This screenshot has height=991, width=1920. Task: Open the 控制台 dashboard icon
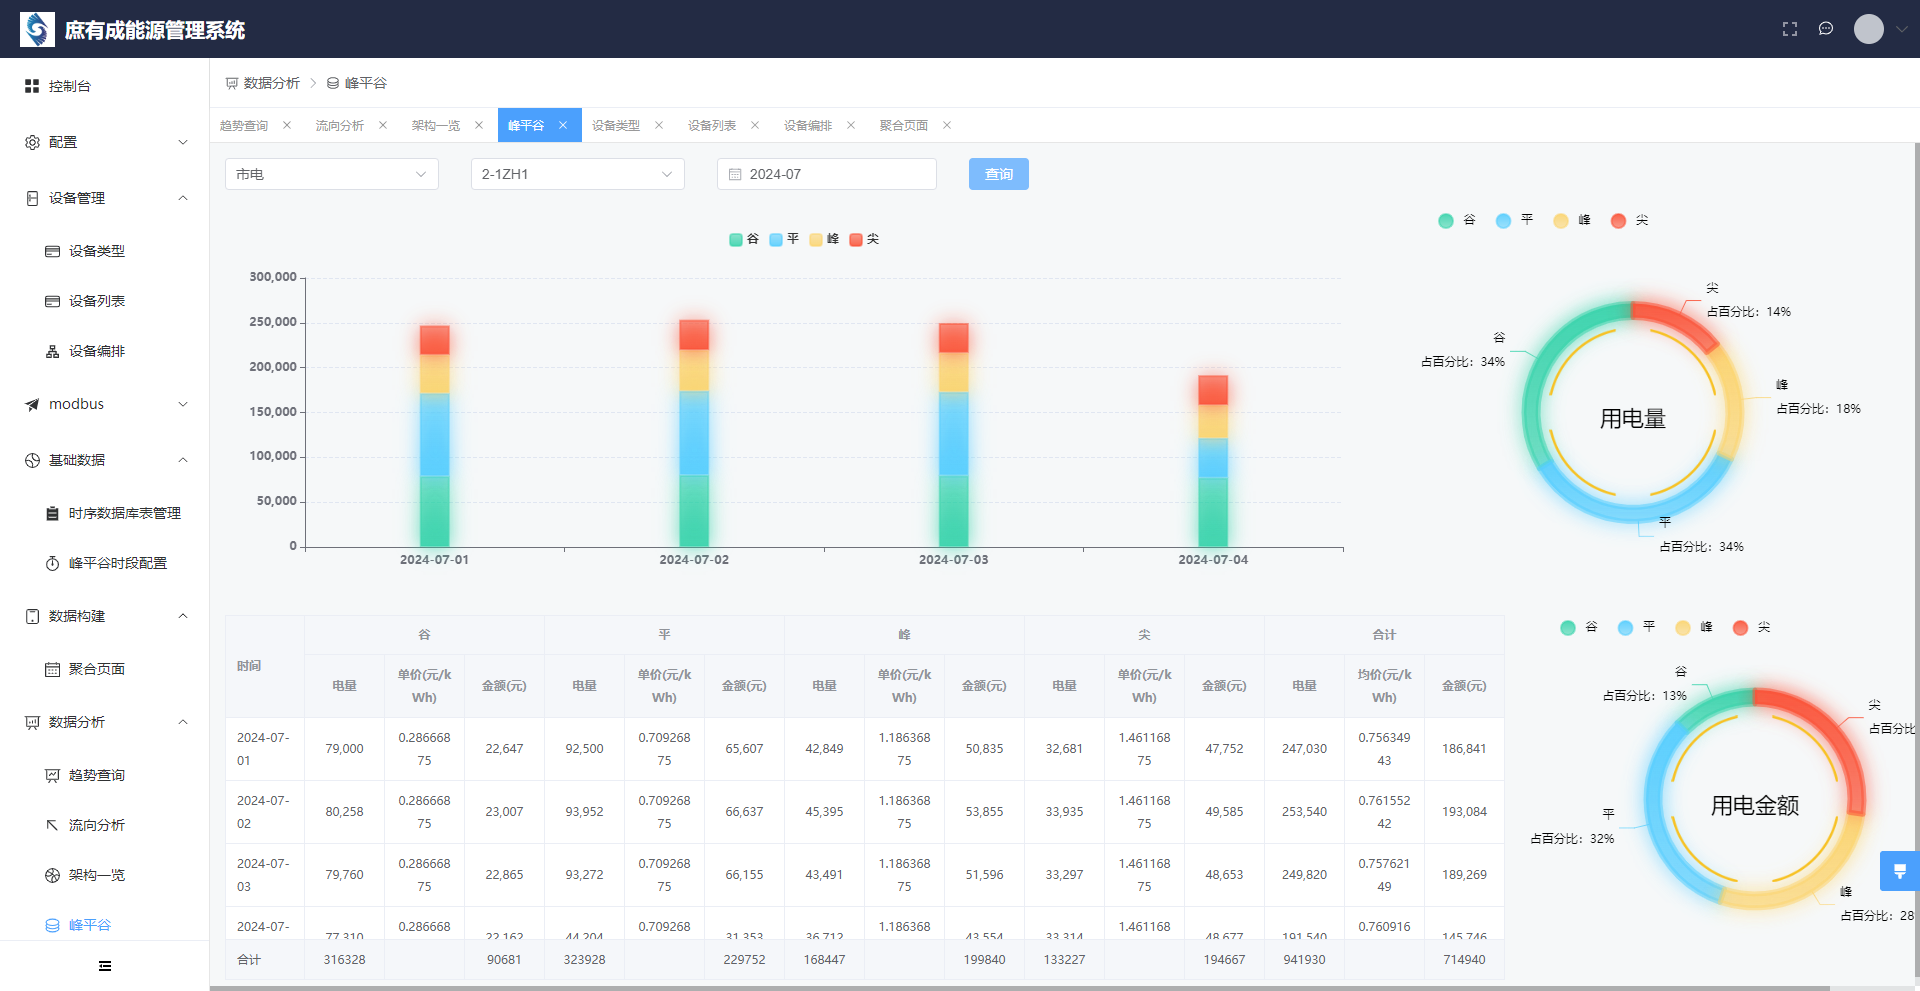click(x=32, y=86)
